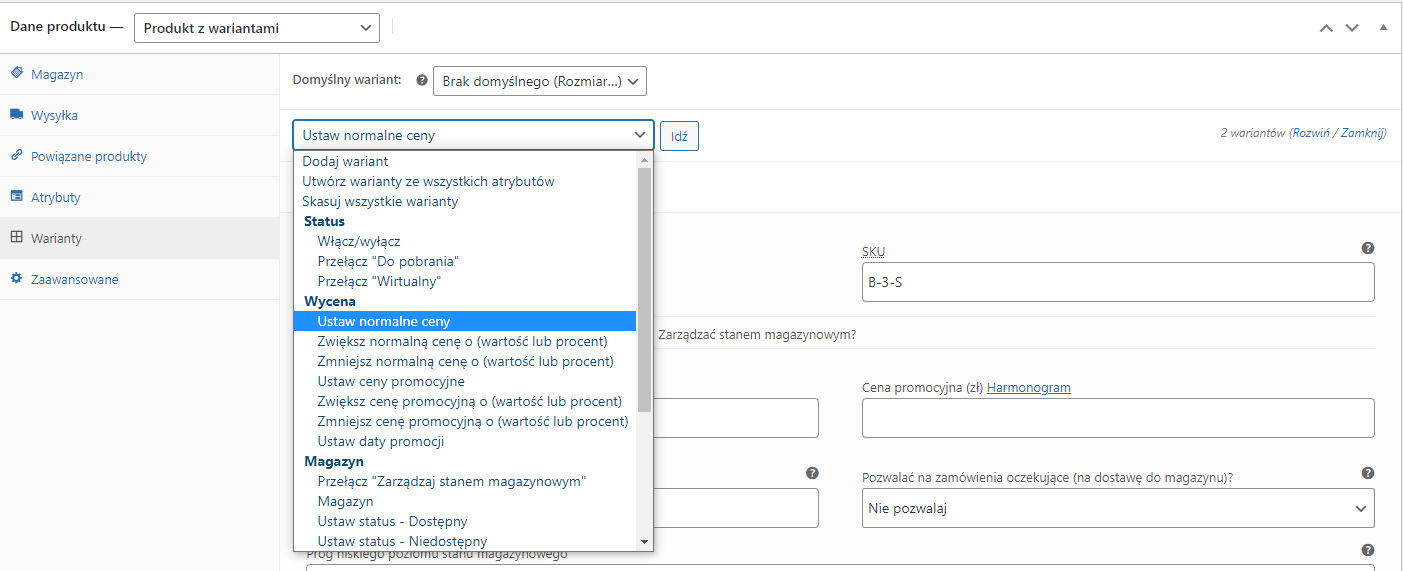Open the backorders Nie pozwalaj dropdown
Image resolution: width=1403 pixels, height=571 pixels.
(x=1117, y=508)
